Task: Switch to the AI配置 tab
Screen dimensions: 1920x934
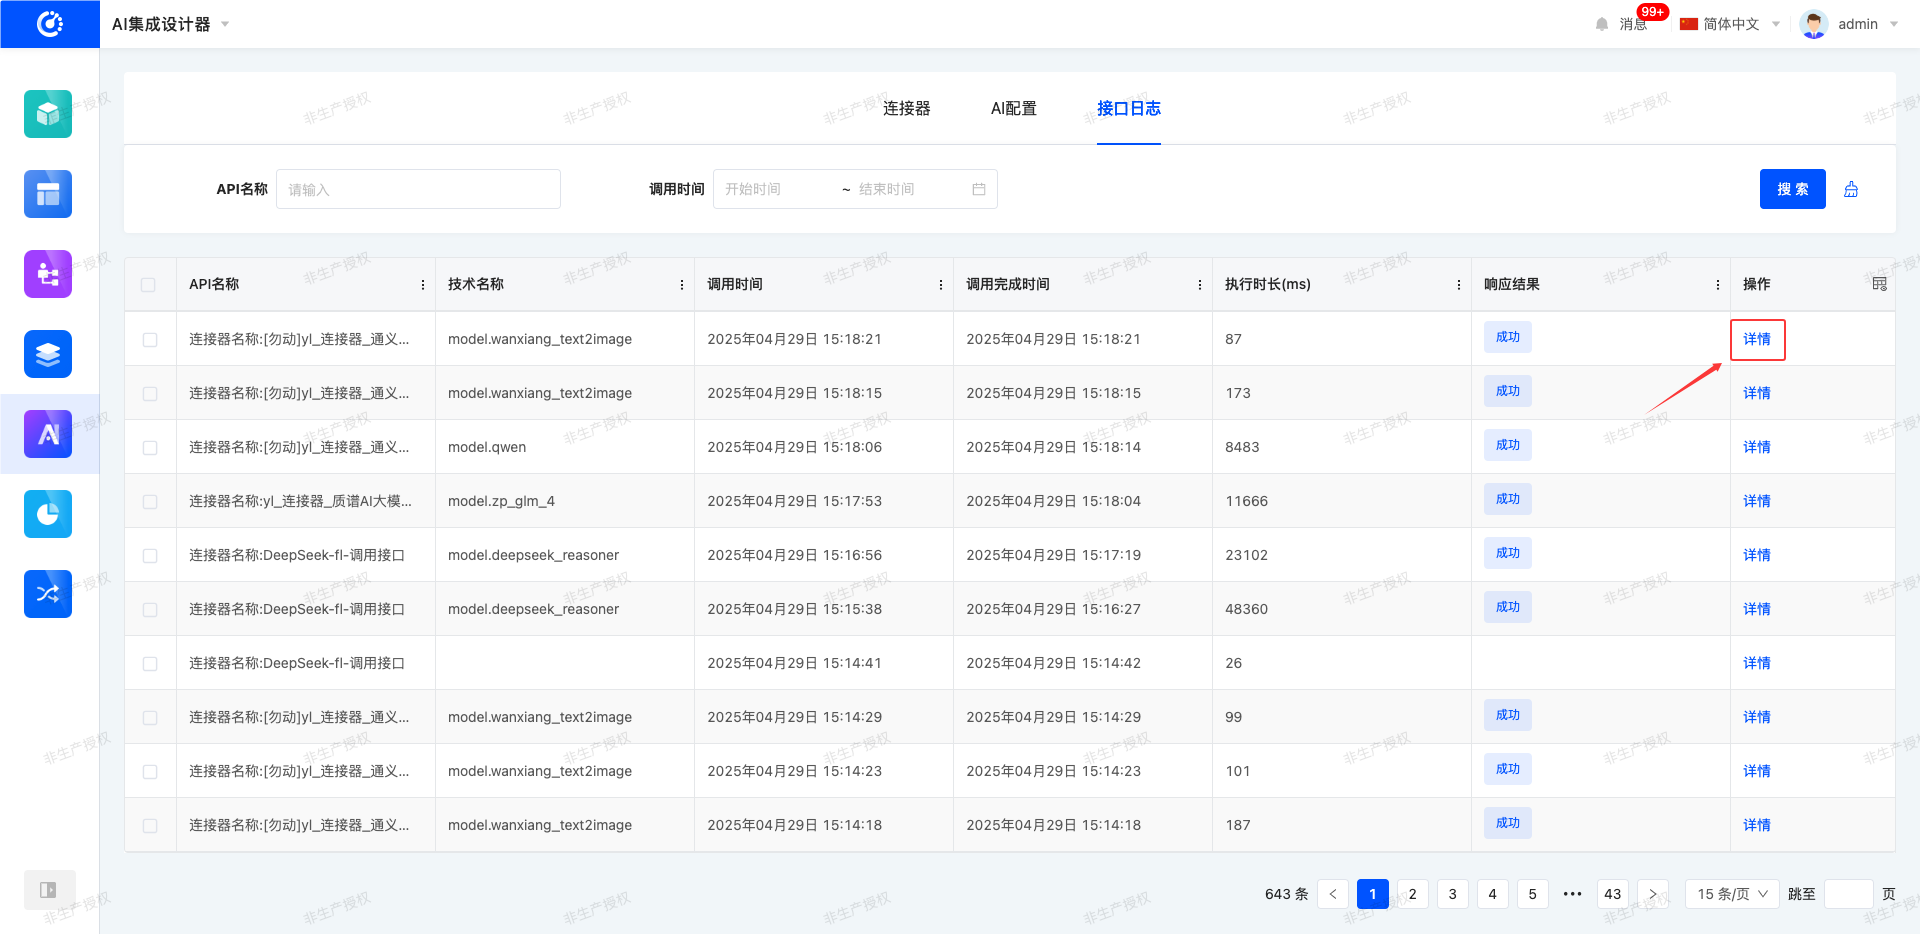Action: click(x=1013, y=108)
